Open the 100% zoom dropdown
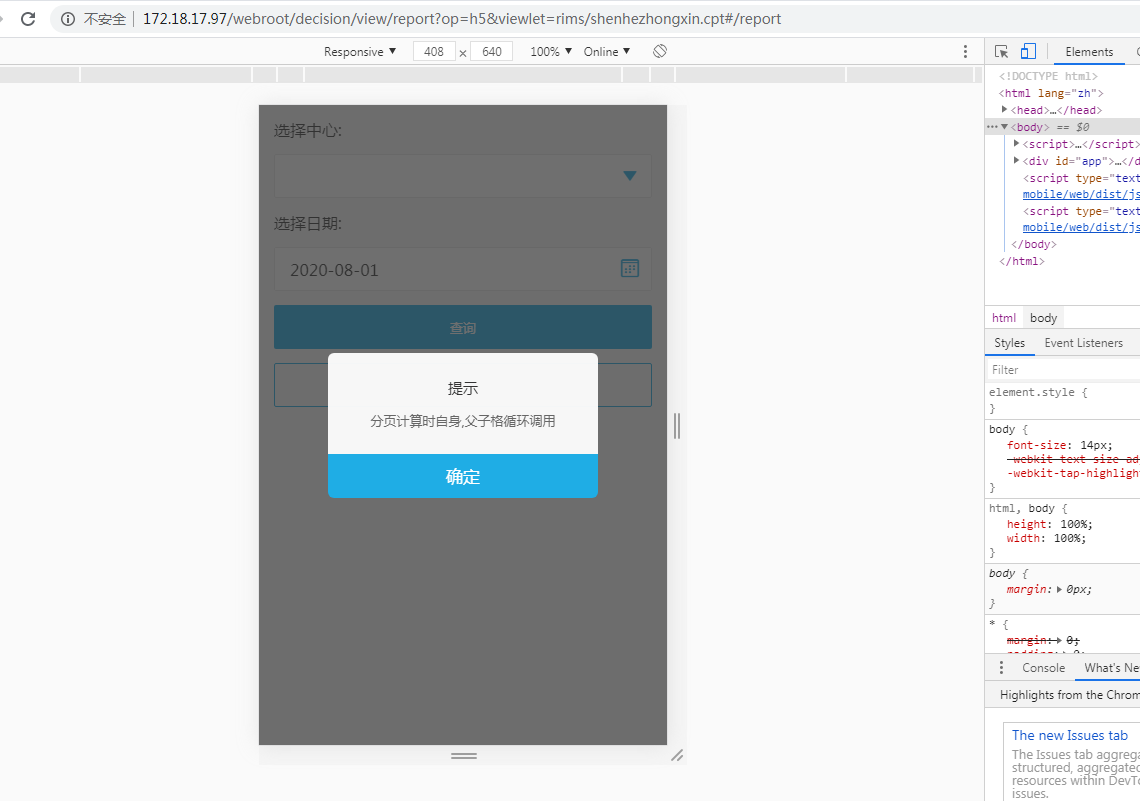Viewport: 1140px width, 801px height. coord(551,52)
